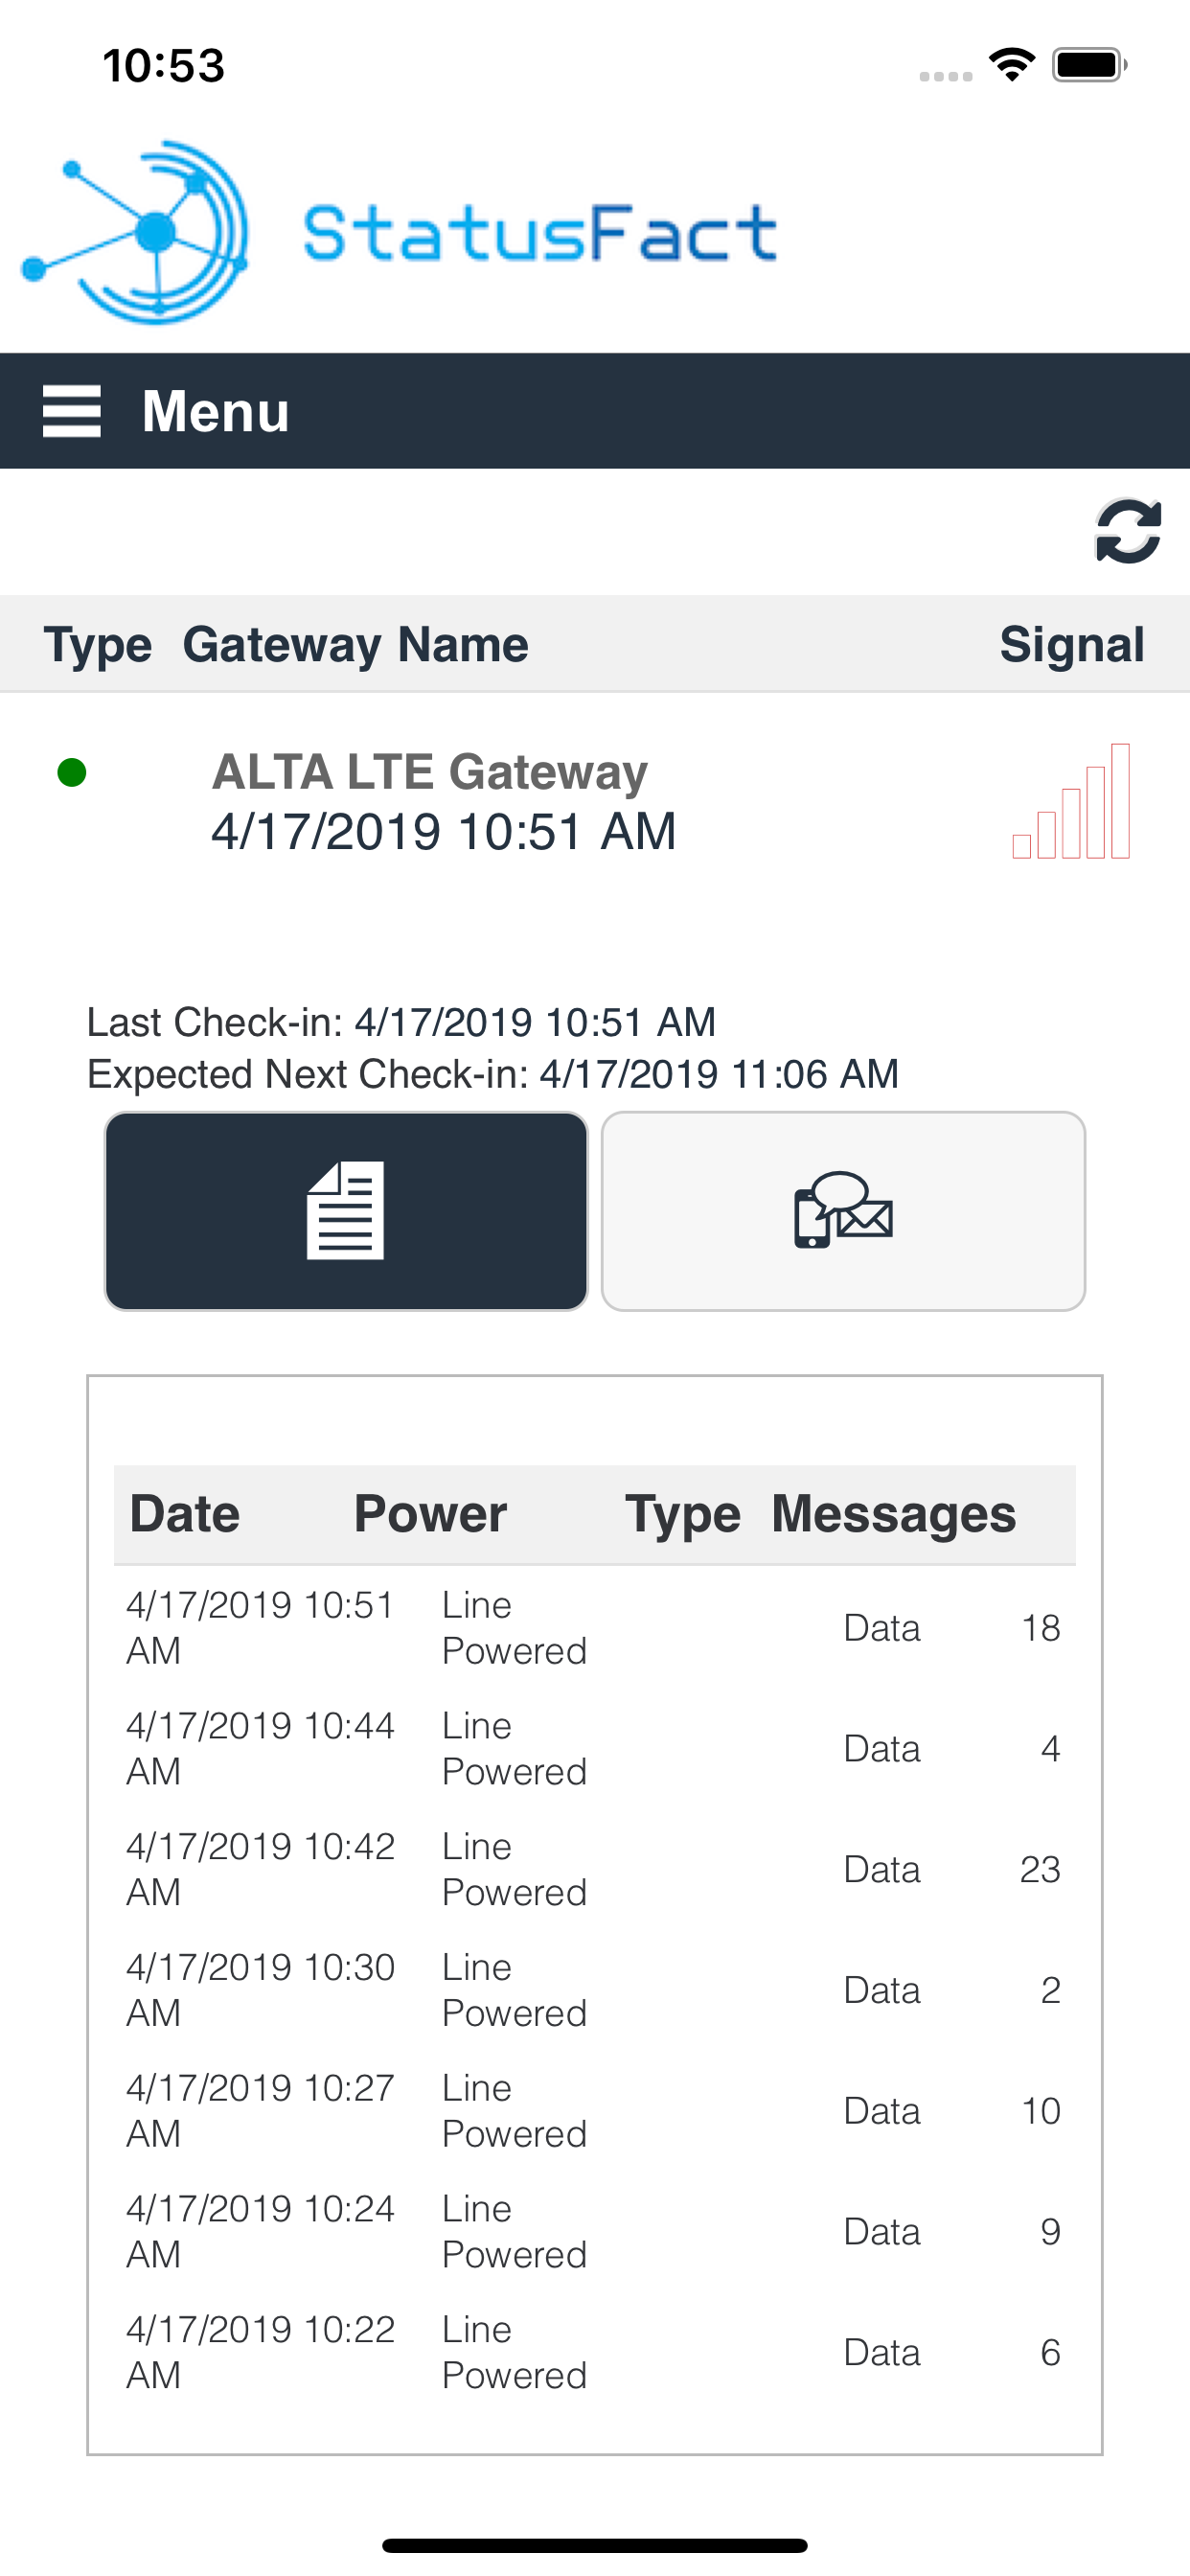This screenshot has height=2576, width=1190.
Task: Select the 10:30 AM history row
Action: coord(594,1990)
